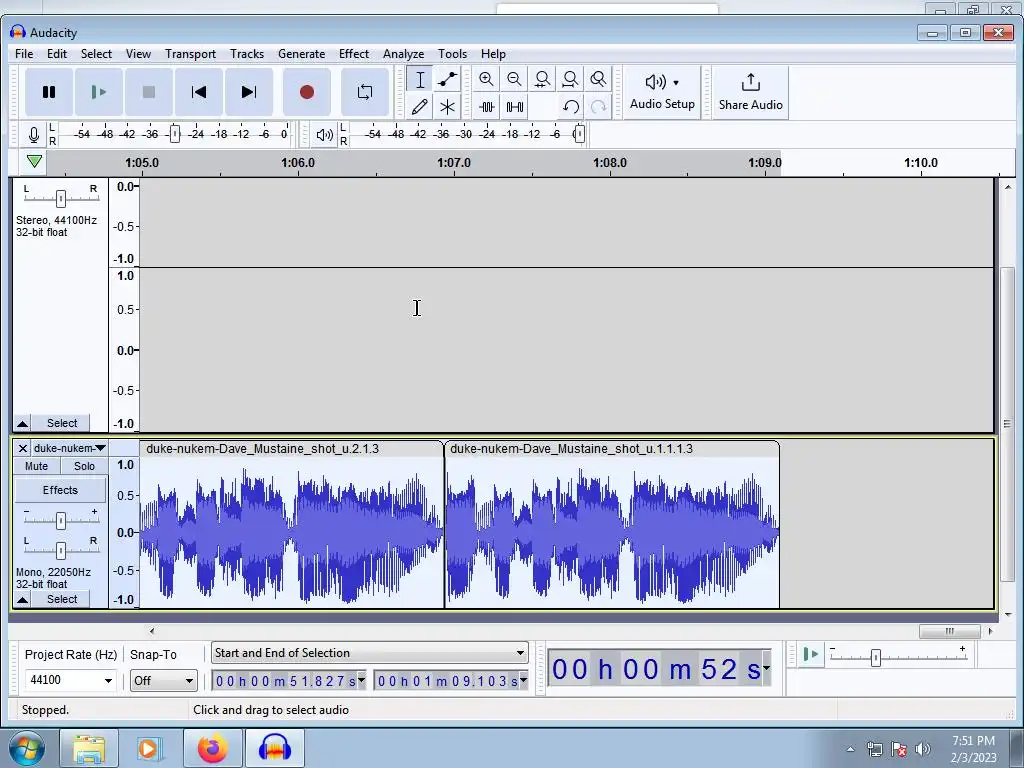Click the Play button in transport toolbar

click(x=99, y=92)
